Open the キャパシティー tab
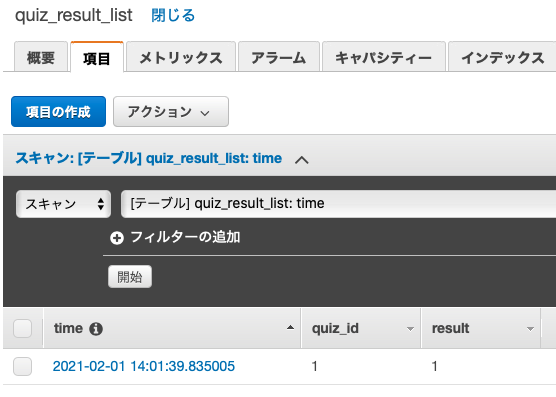The height and width of the screenshot is (397, 556). [x=384, y=57]
